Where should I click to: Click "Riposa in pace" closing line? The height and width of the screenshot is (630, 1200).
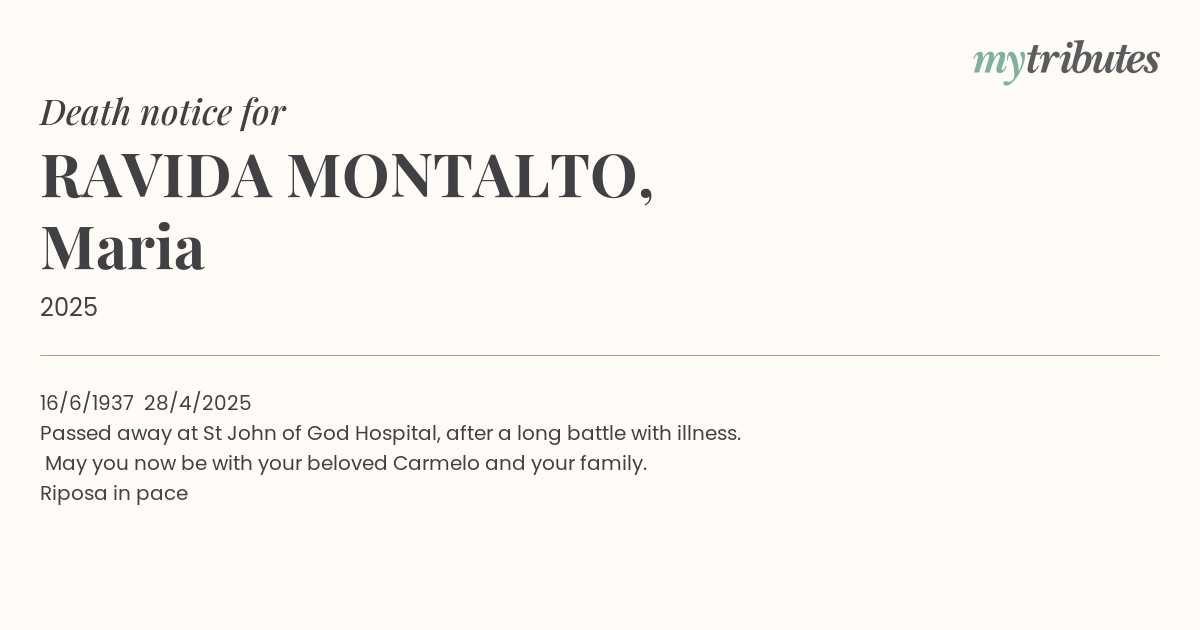click(114, 494)
